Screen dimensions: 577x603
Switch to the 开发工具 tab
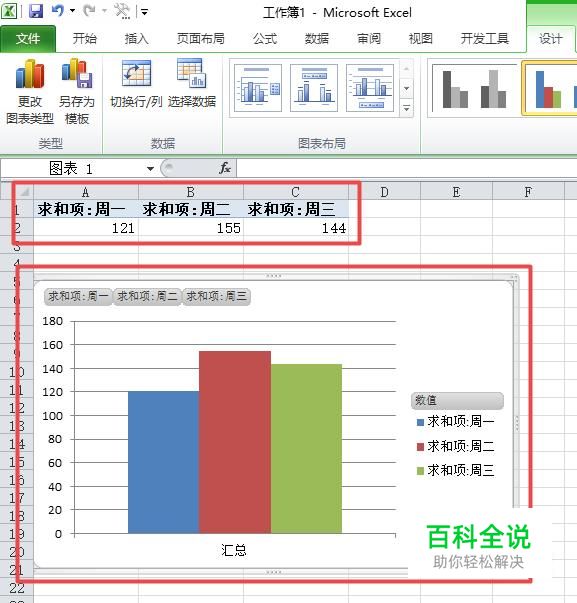[x=485, y=38]
